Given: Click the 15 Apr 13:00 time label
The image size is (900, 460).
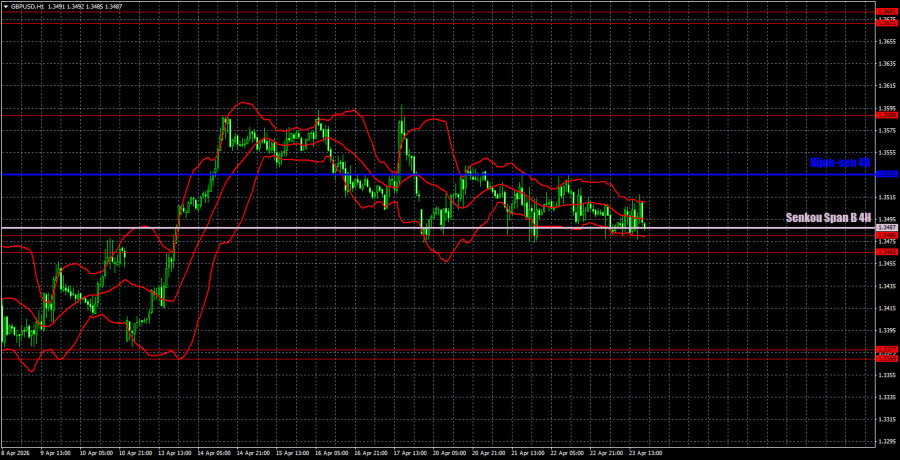Looking at the screenshot, I should pyautogui.click(x=292, y=453).
